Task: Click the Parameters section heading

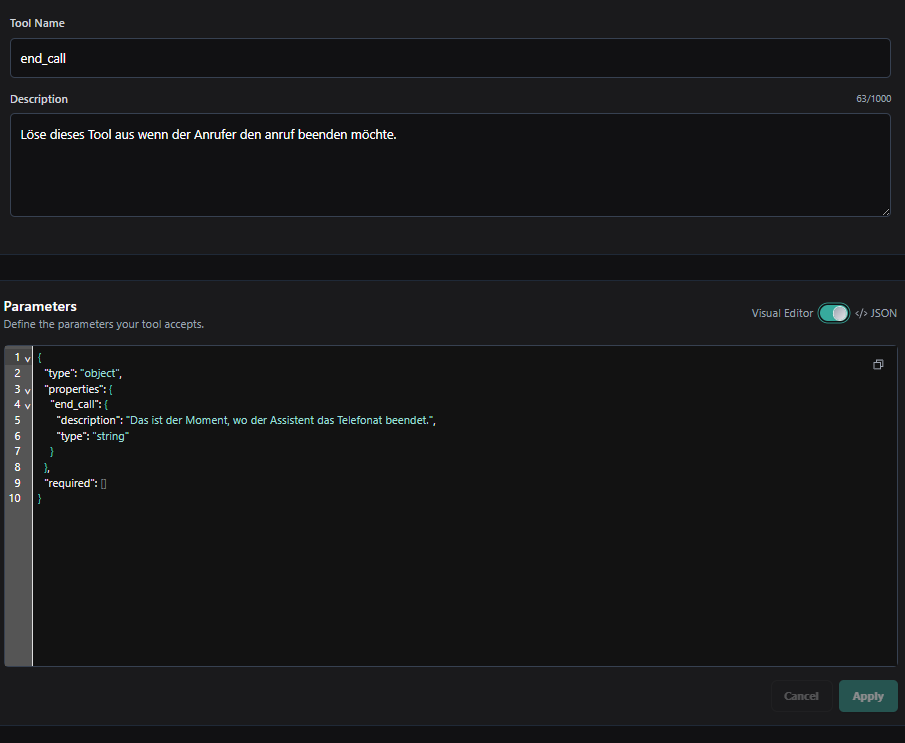Action: click(40, 306)
